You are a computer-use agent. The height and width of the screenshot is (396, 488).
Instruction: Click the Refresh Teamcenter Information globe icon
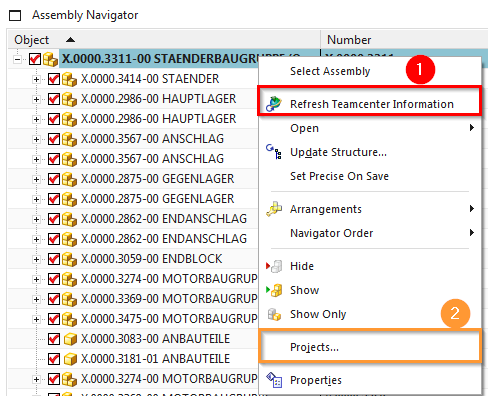point(274,104)
